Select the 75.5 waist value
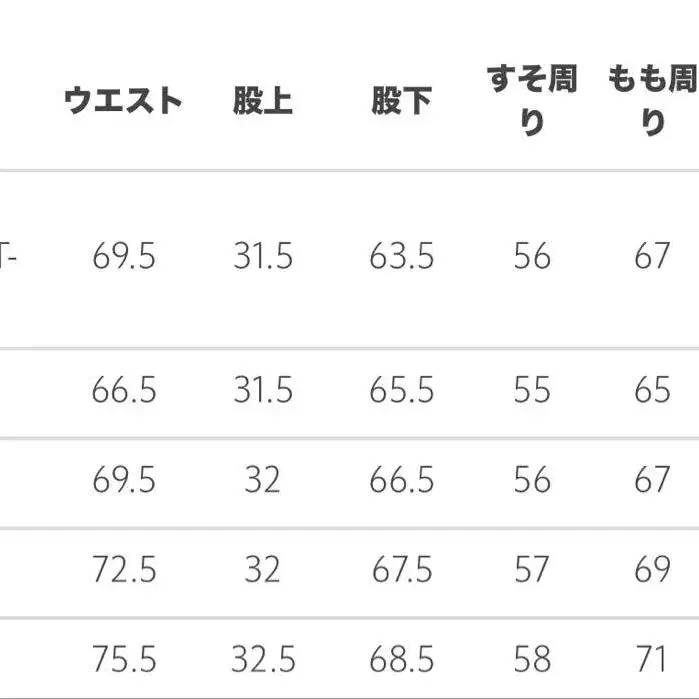This screenshot has height=699, width=699. [124, 660]
